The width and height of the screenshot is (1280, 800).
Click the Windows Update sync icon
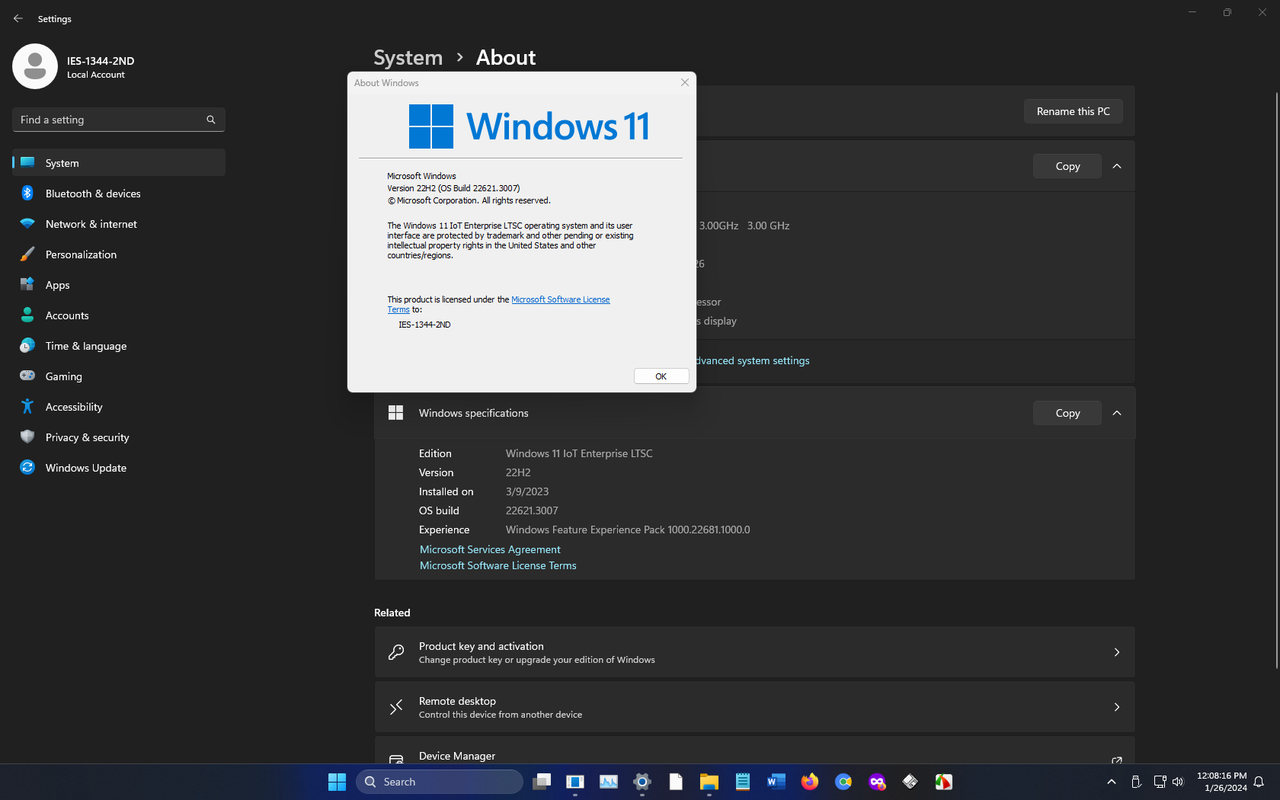[27, 468]
